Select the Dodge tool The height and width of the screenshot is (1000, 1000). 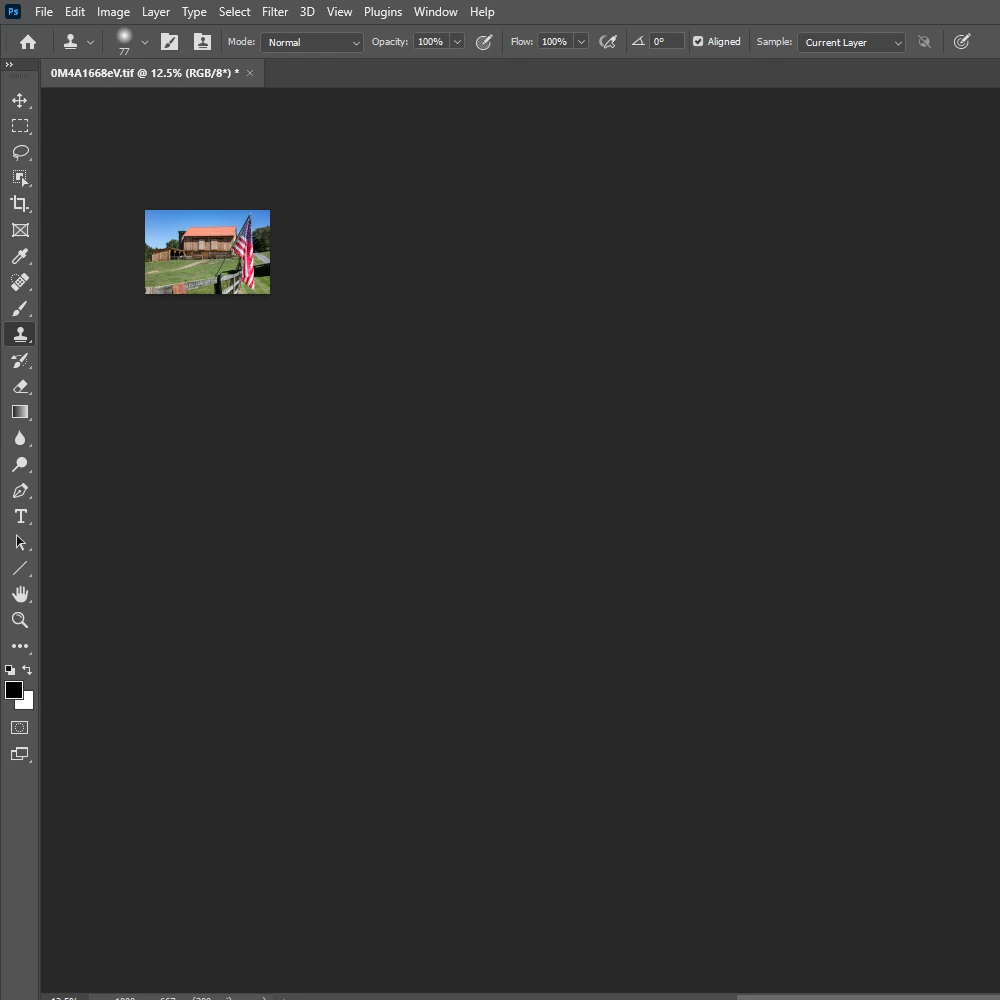tap(20, 464)
